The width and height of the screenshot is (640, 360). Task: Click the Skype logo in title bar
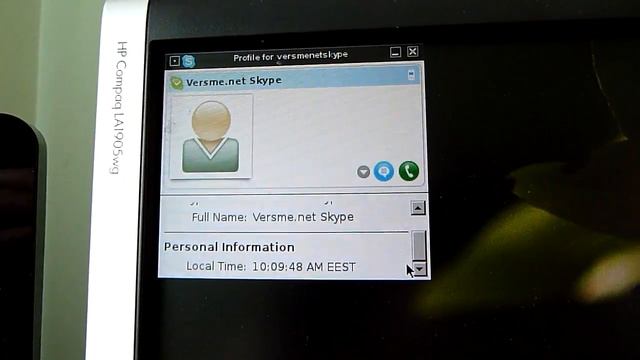pos(189,61)
